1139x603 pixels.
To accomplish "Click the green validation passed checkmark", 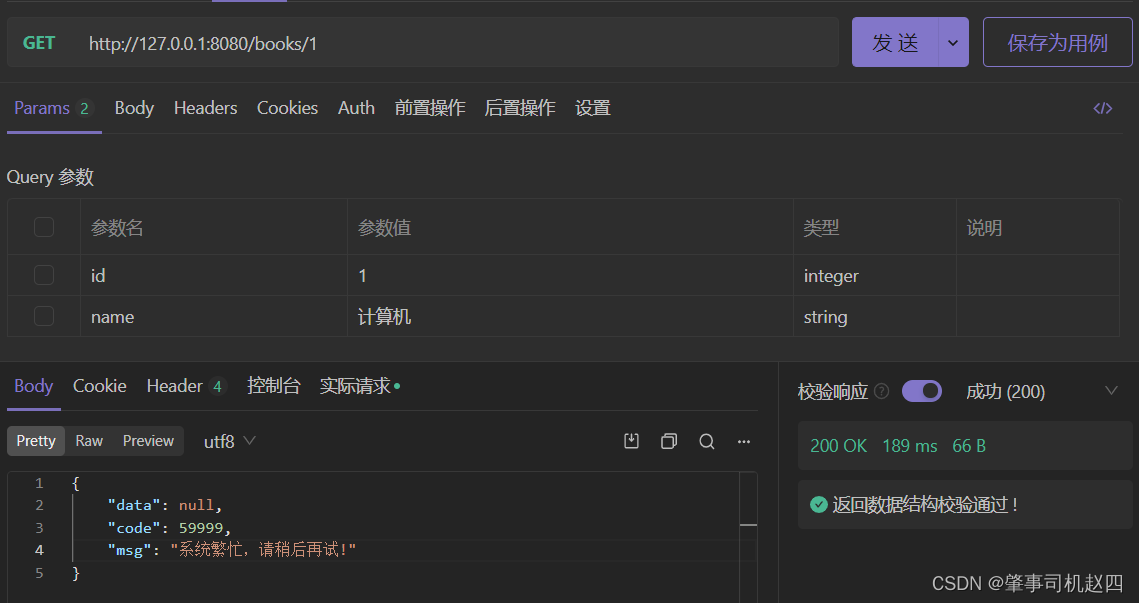I will (818, 505).
